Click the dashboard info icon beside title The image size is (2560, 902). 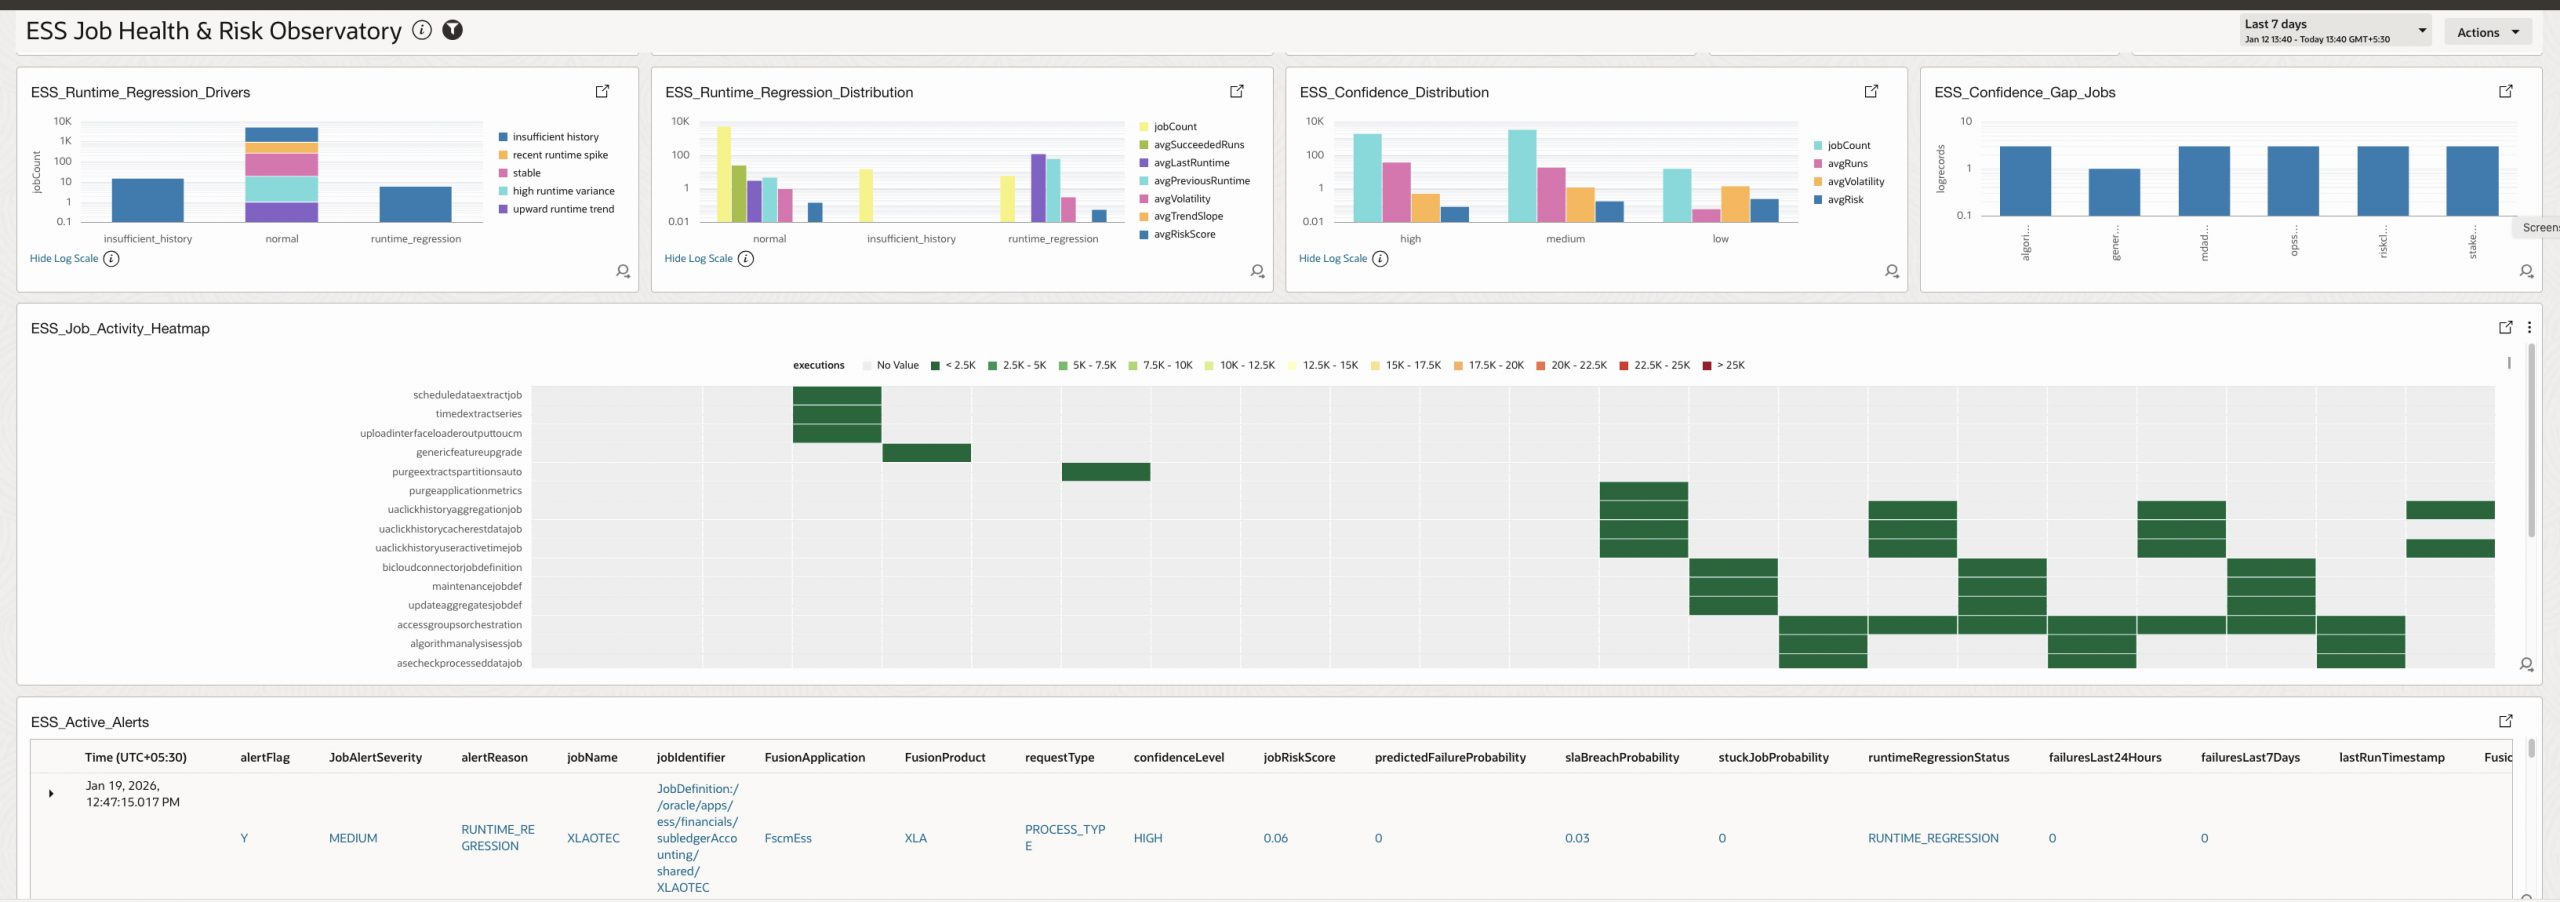422,30
